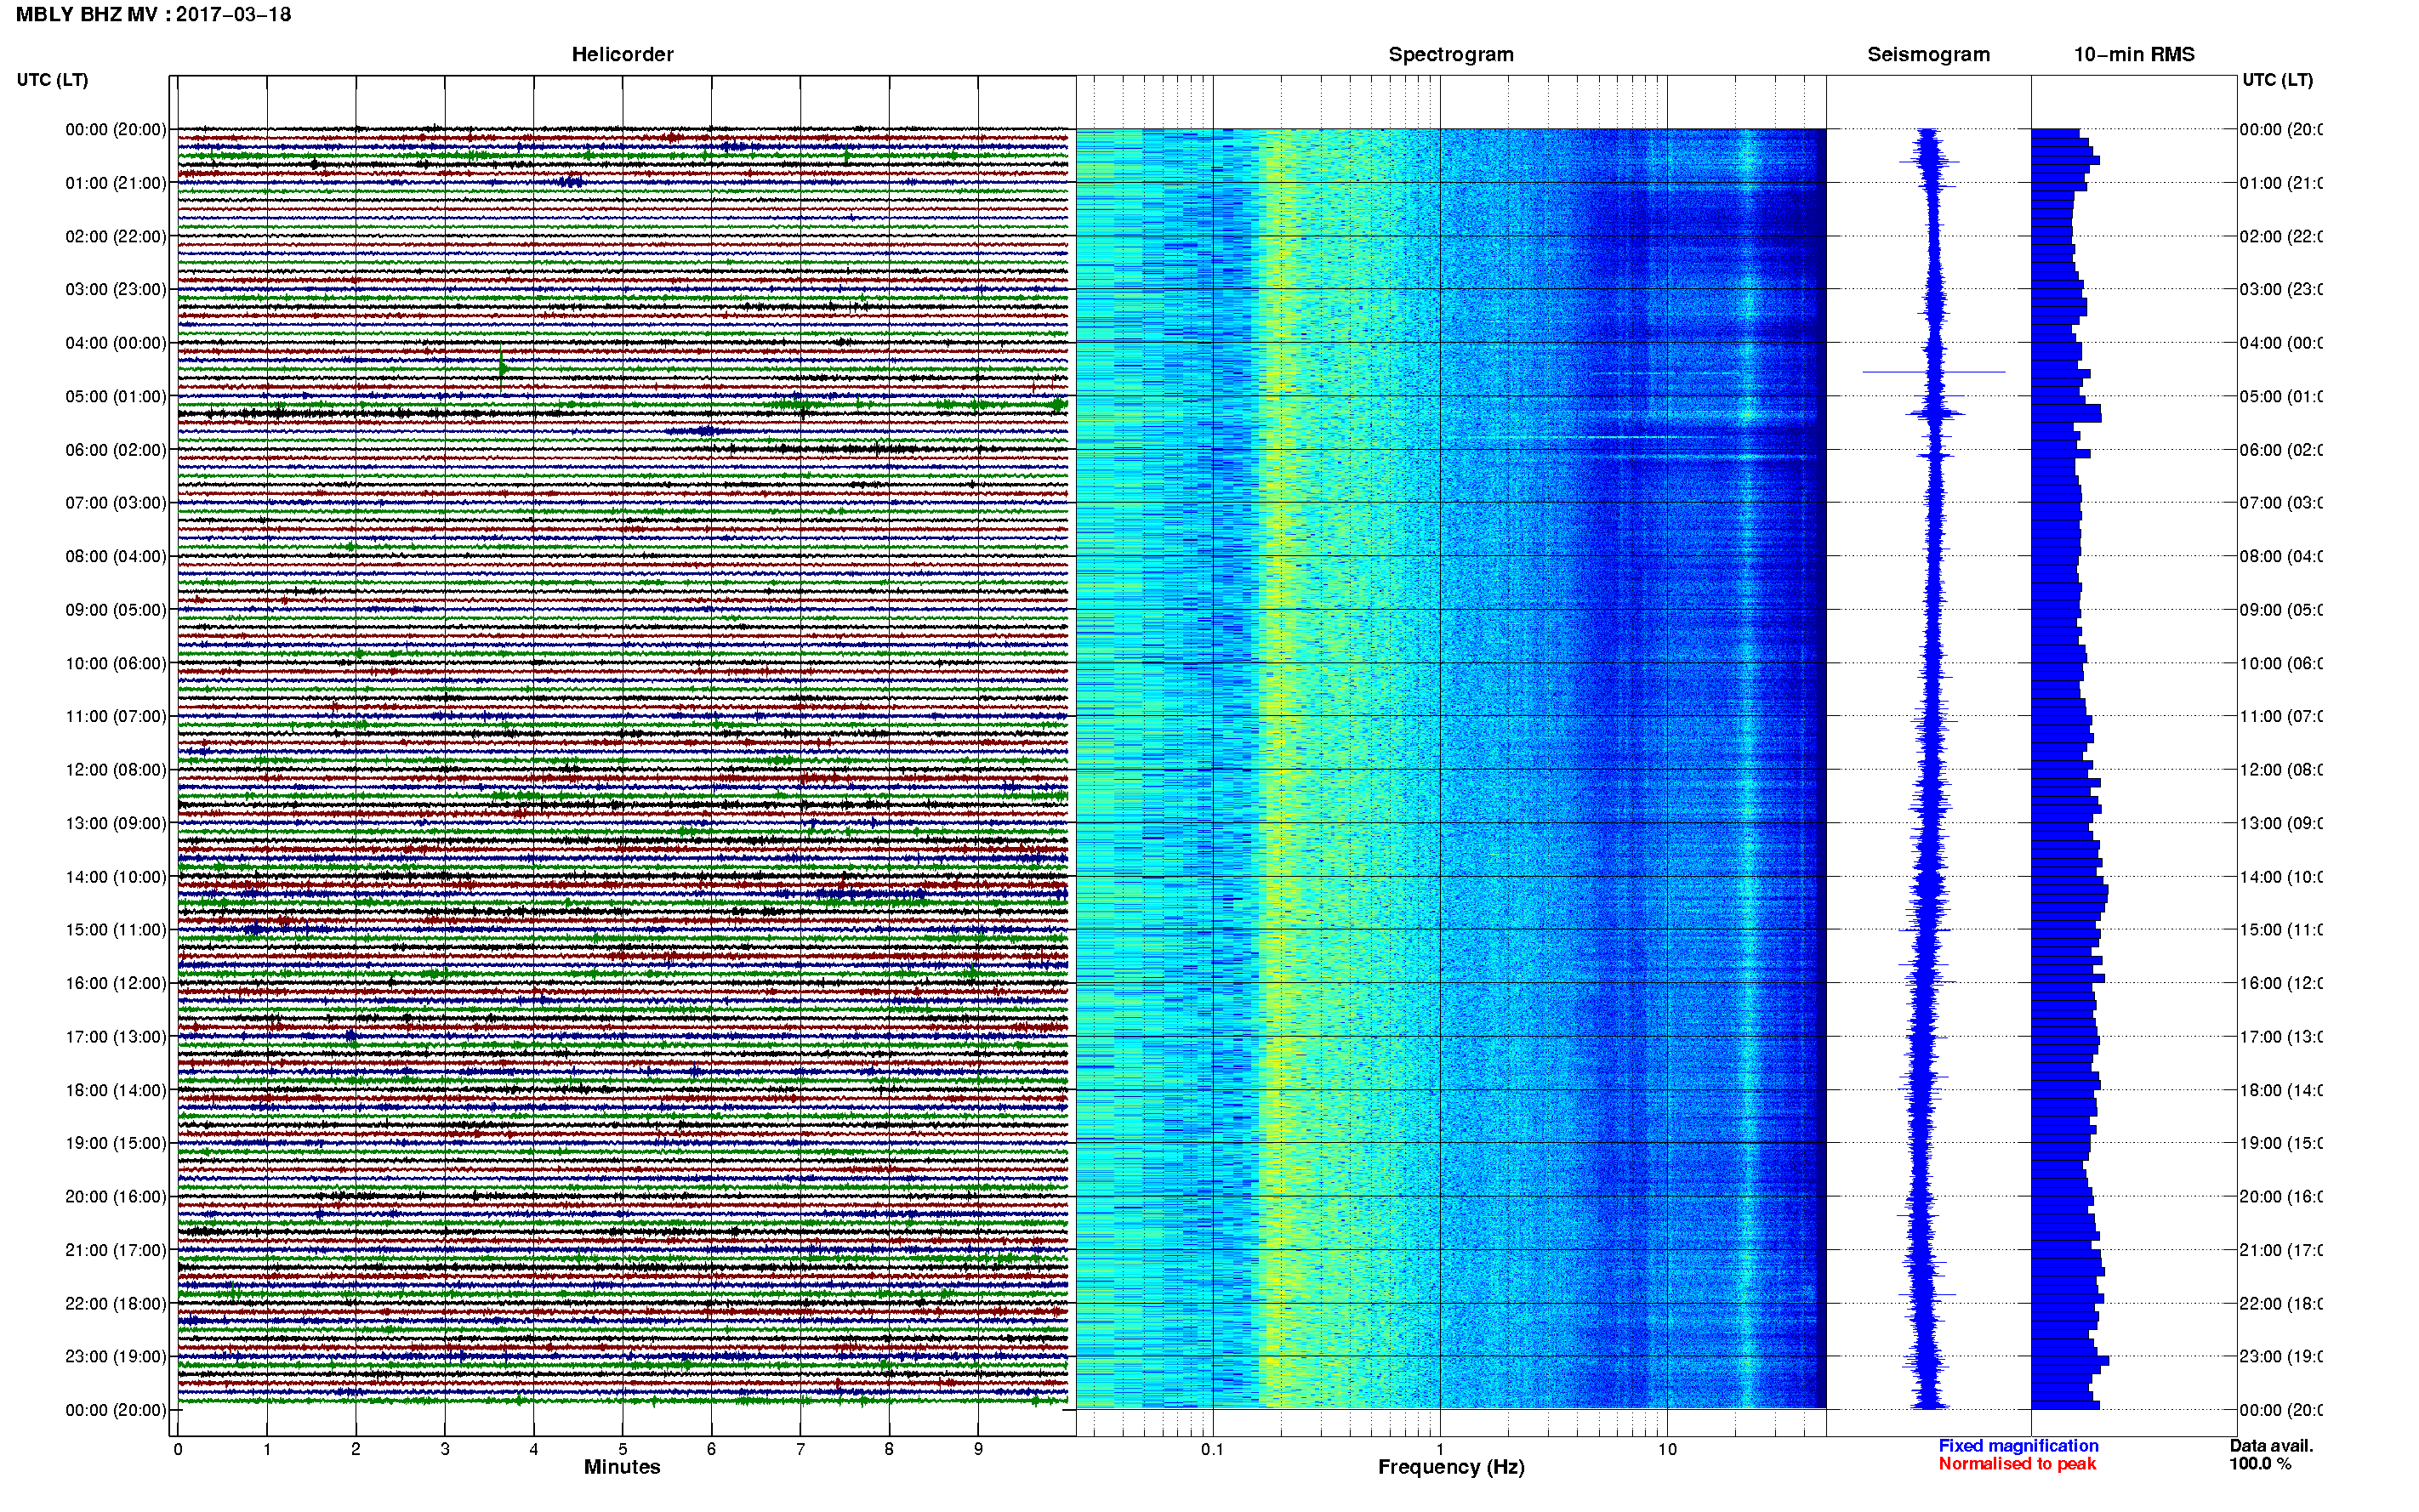
Task: Click the left '22:00 (18:00)' time label
Action: 116,1304
